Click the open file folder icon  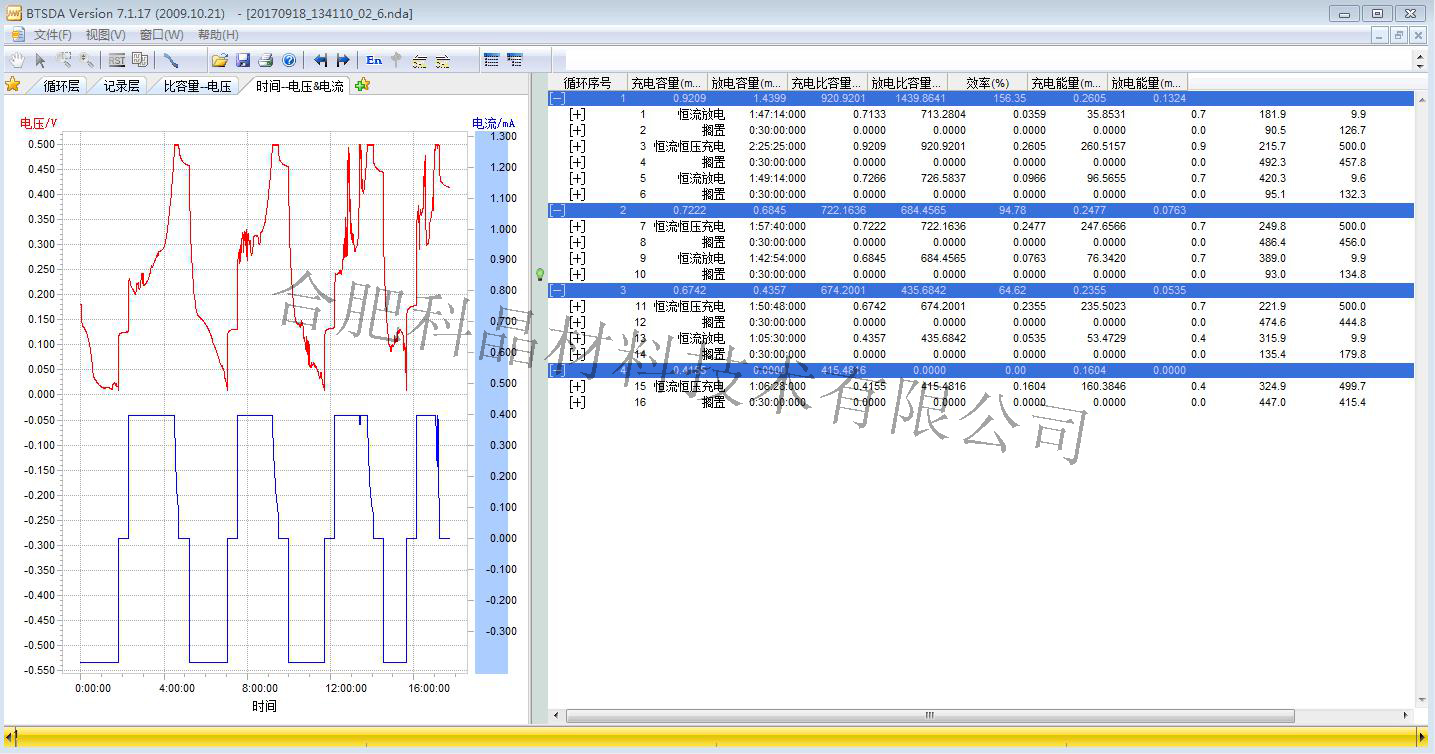pos(219,60)
